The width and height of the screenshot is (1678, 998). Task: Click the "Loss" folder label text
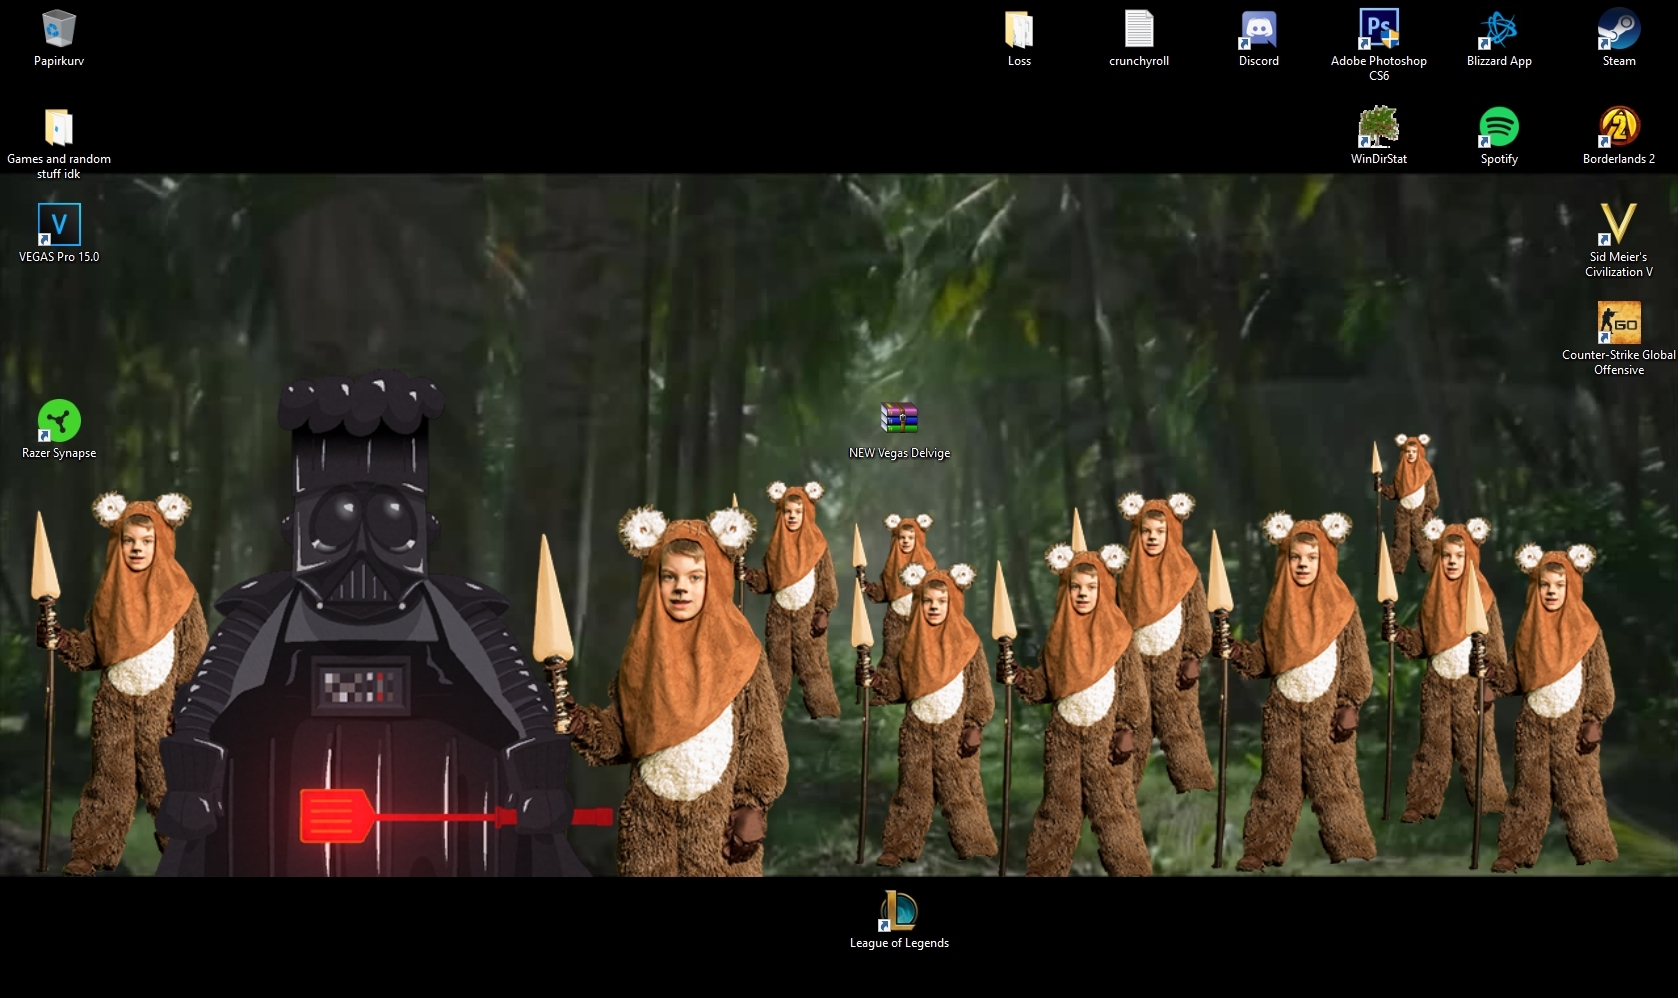[x=1019, y=61]
